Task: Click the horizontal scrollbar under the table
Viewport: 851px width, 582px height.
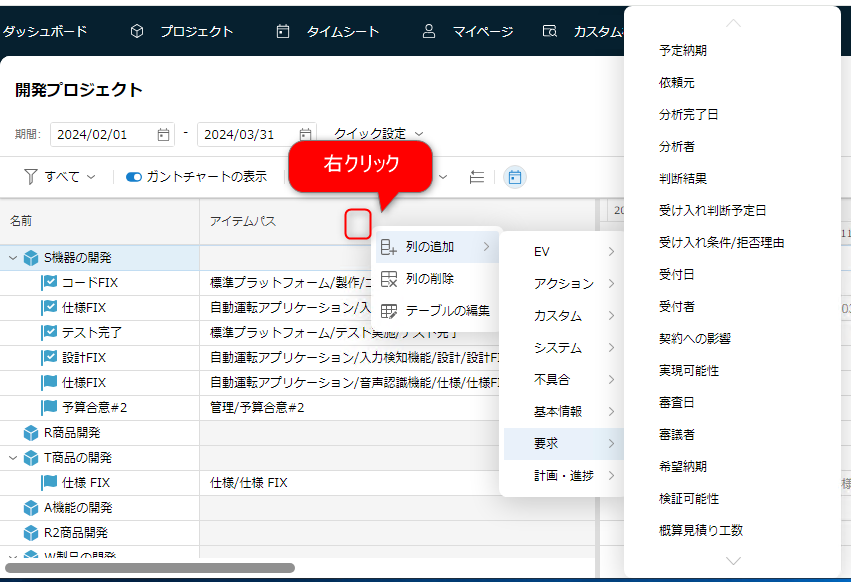Action: (150, 568)
